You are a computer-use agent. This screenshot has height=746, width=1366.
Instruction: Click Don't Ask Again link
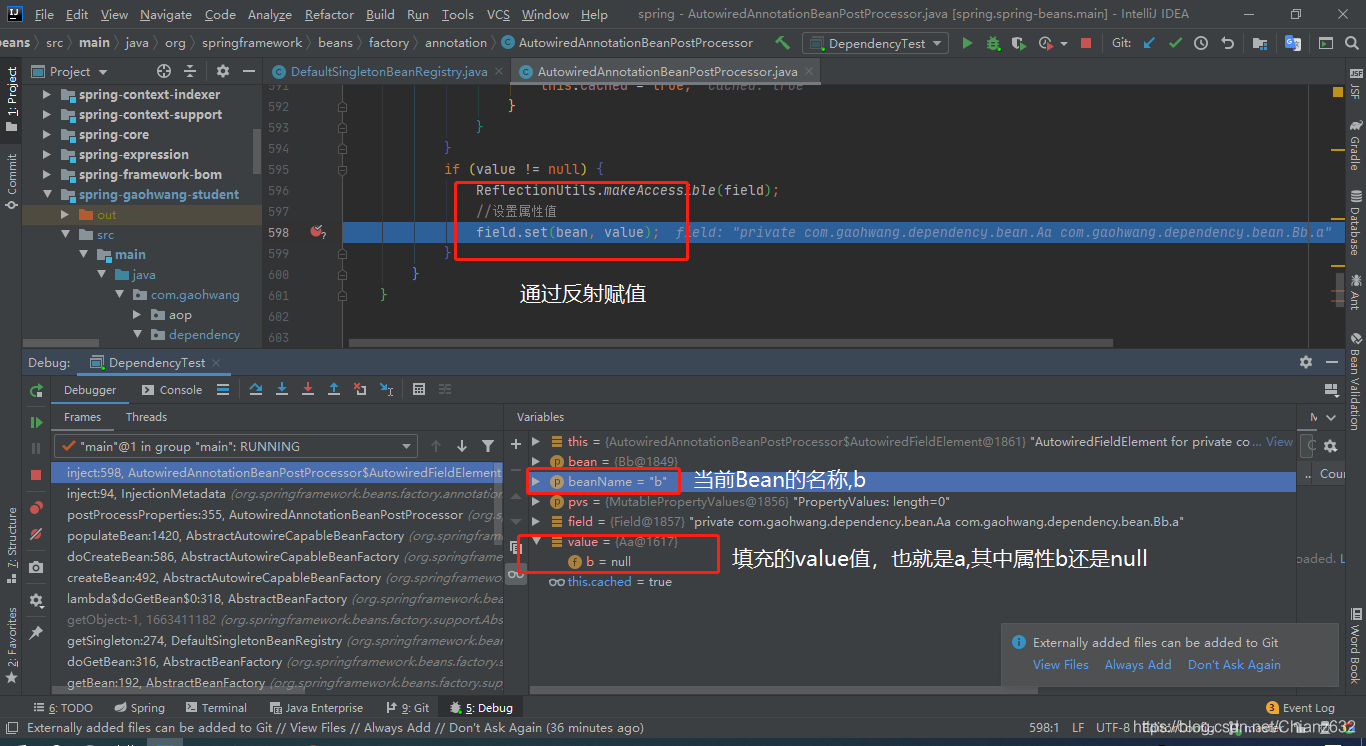[x=1234, y=664]
